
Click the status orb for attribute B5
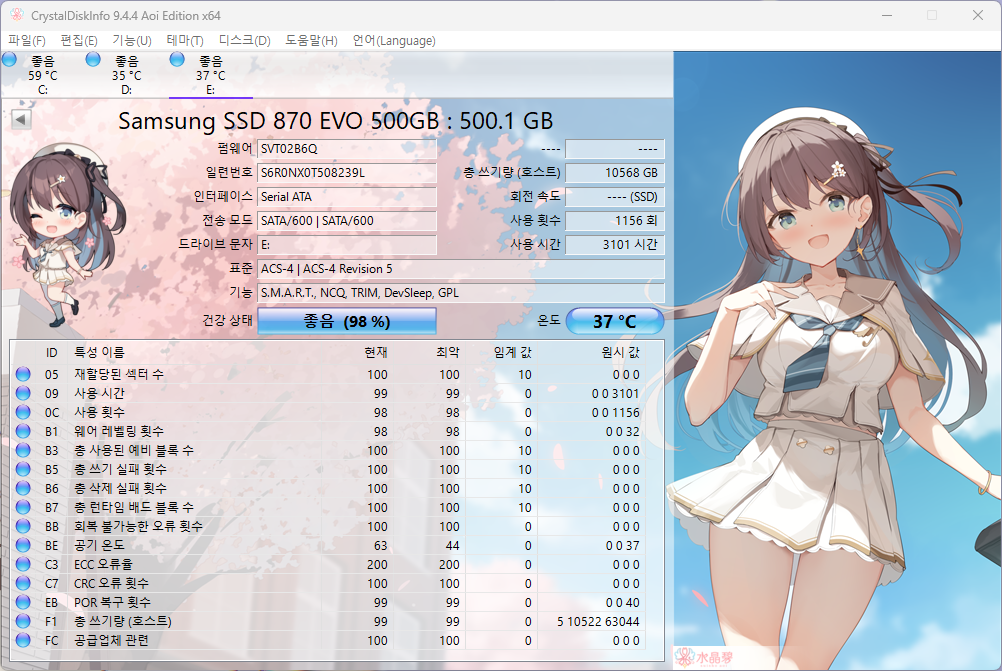(23, 469)
